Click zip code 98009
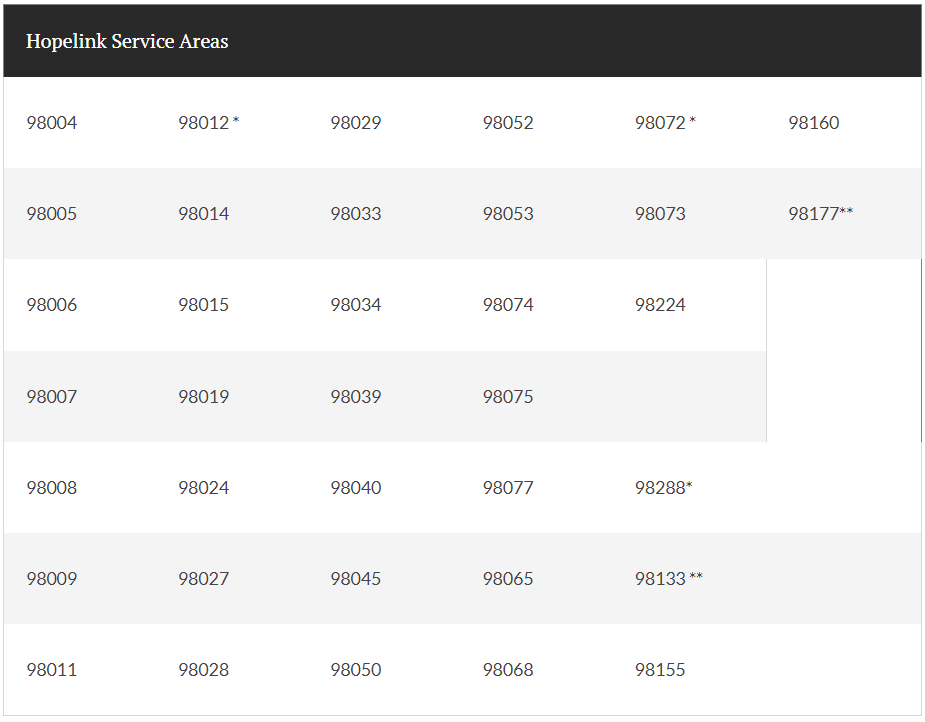The width and height of the screenshot is (925, 722). pyautogui.click(x=51, y=579)
